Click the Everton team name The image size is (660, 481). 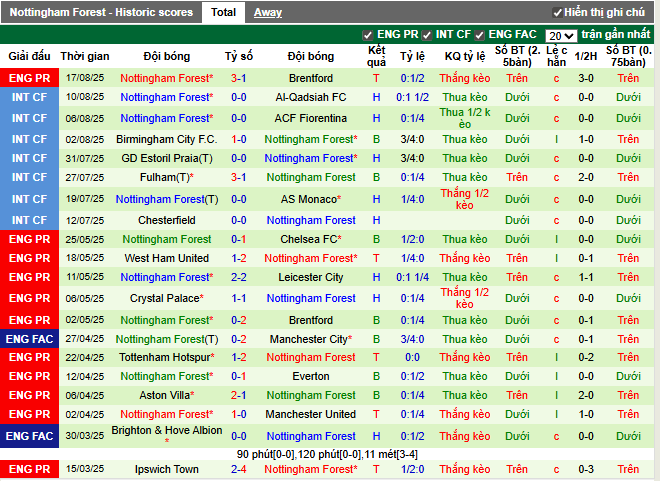[311, 376]
